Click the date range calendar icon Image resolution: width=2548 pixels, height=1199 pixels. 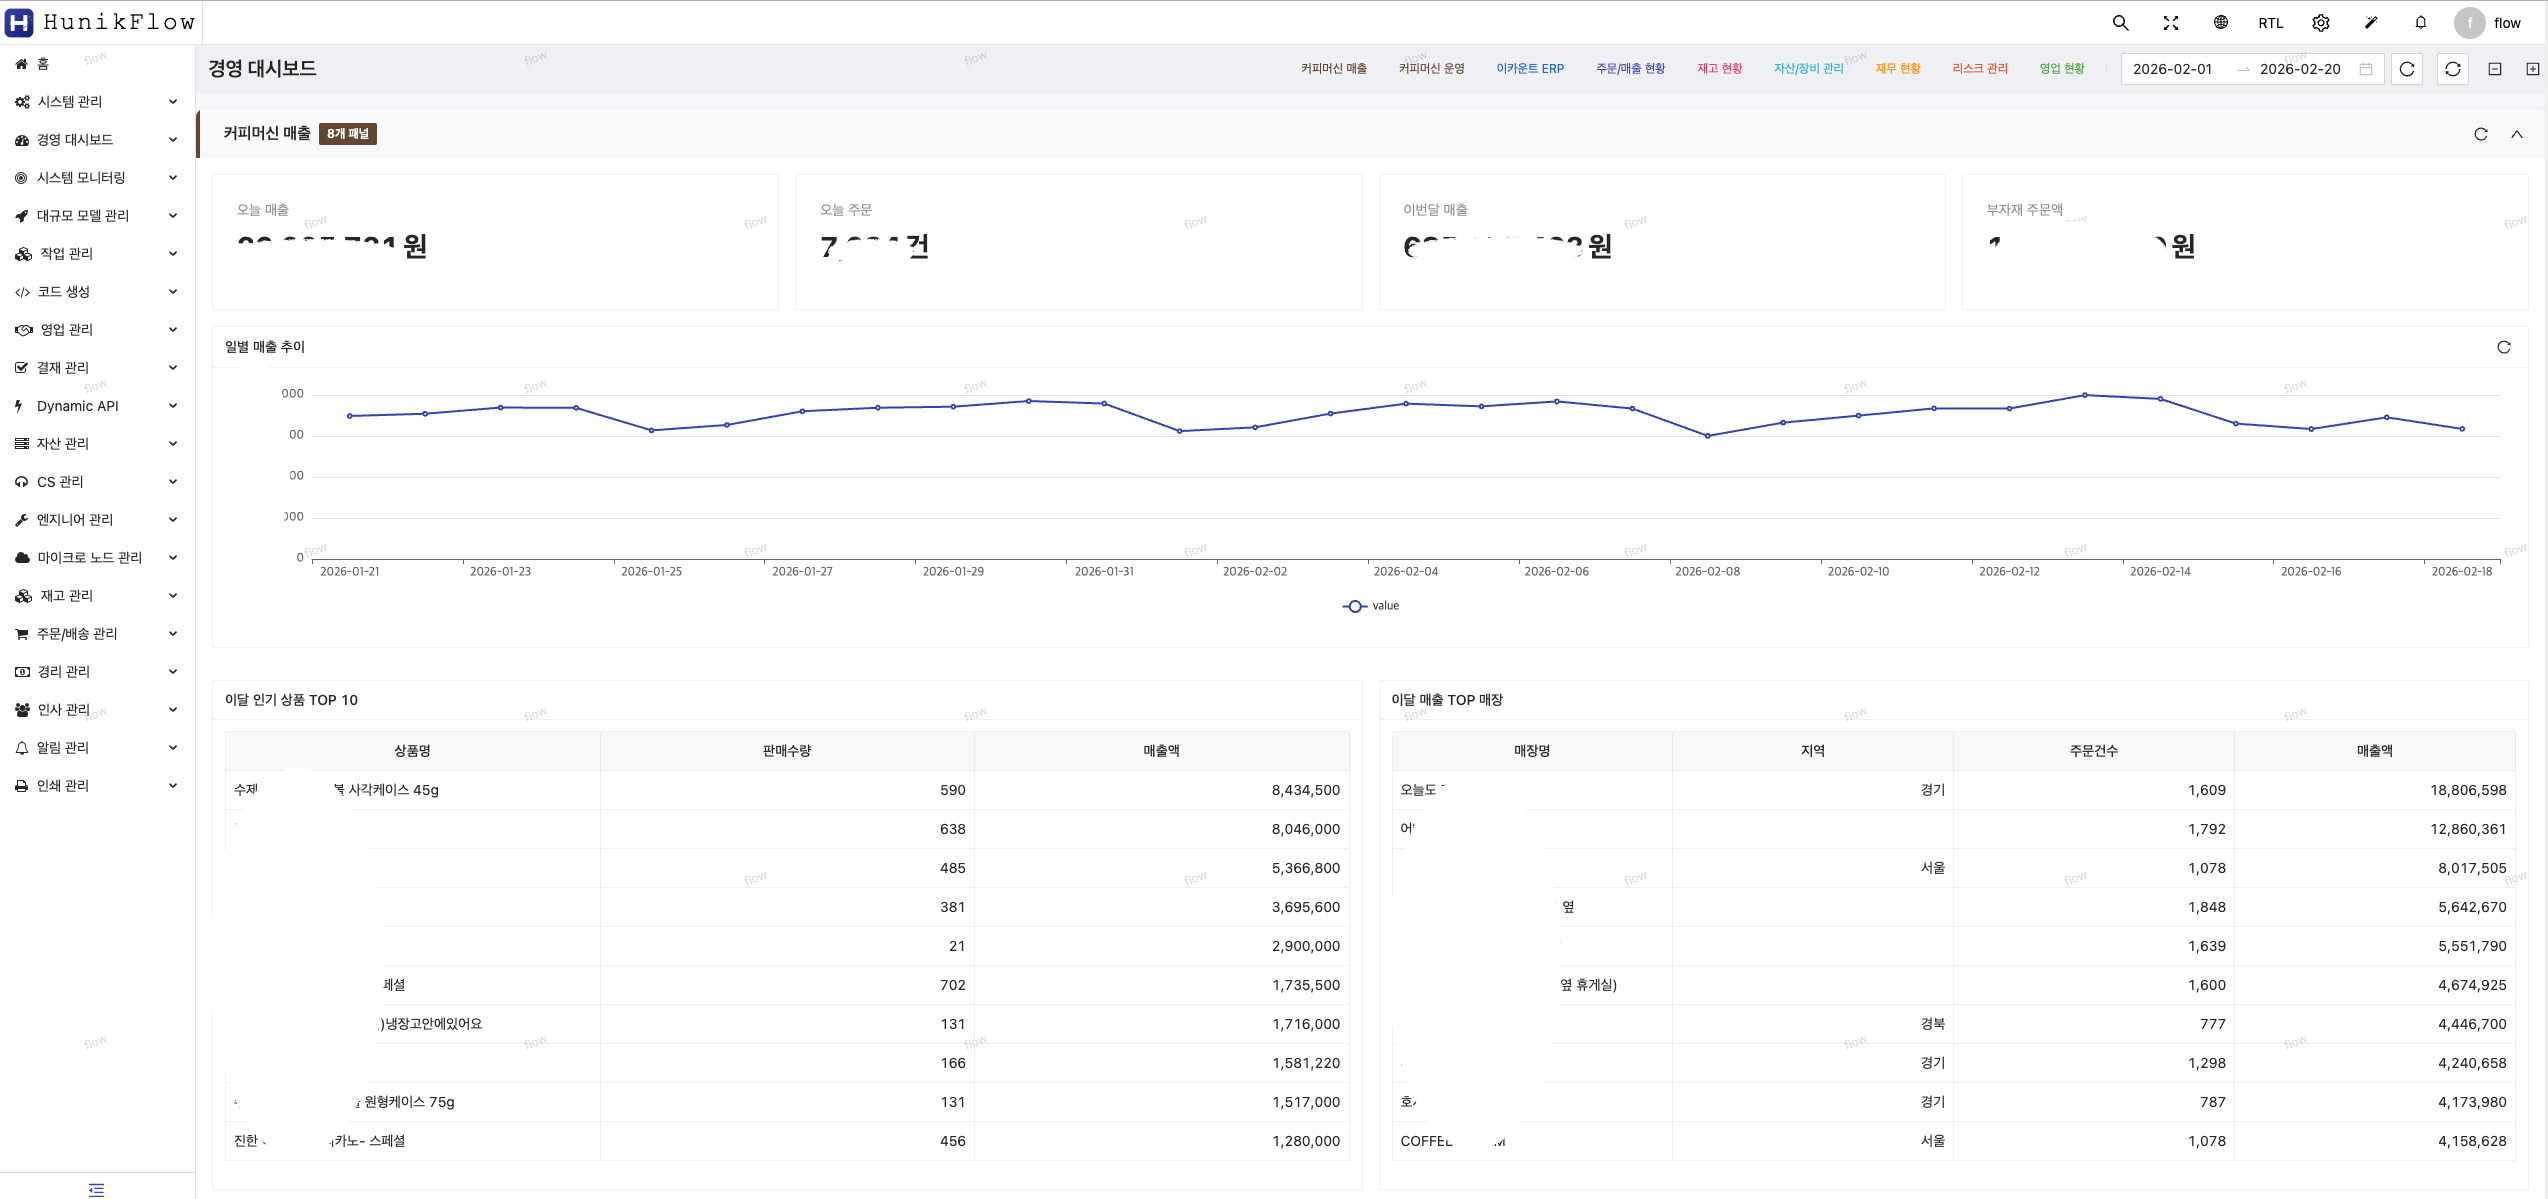tap(2366, 69)
